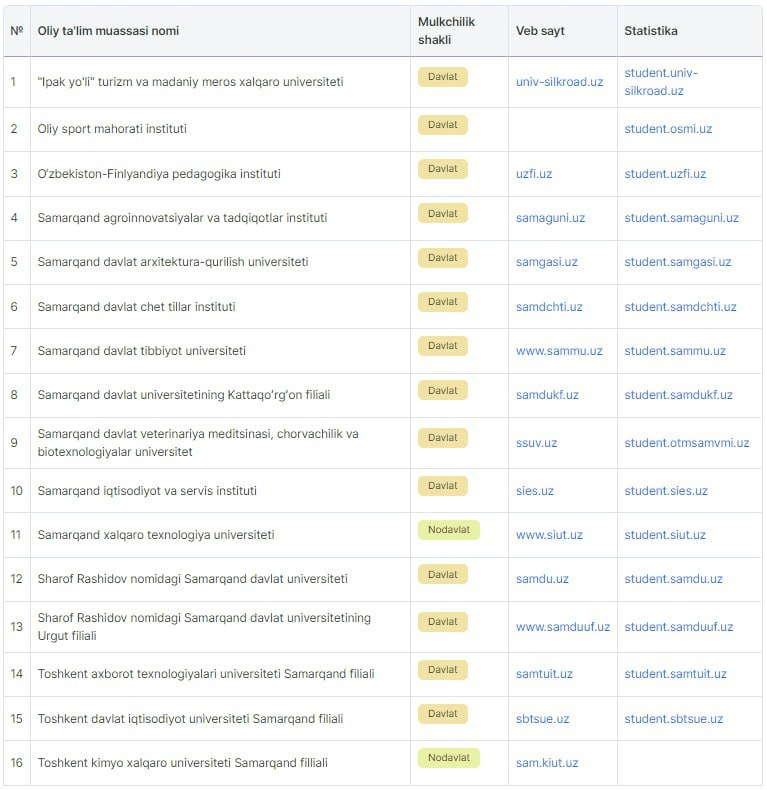The height and width of the screenshot is (790, 767).
Task: Open student.sammu.uz statistics link
Action: (675, 351)
